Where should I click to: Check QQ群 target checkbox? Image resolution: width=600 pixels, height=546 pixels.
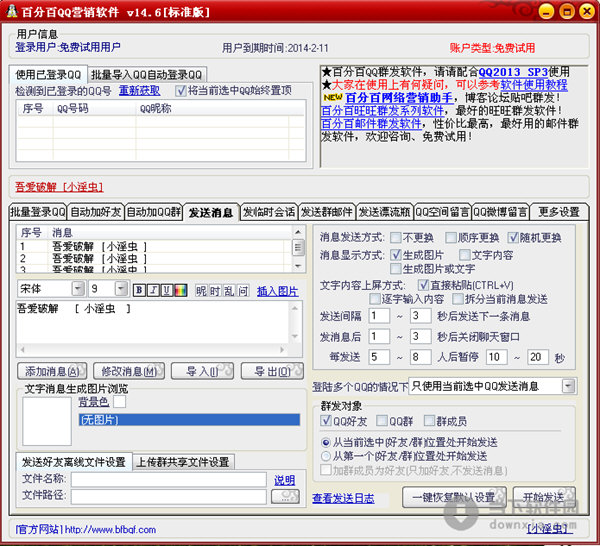[382, 421]
